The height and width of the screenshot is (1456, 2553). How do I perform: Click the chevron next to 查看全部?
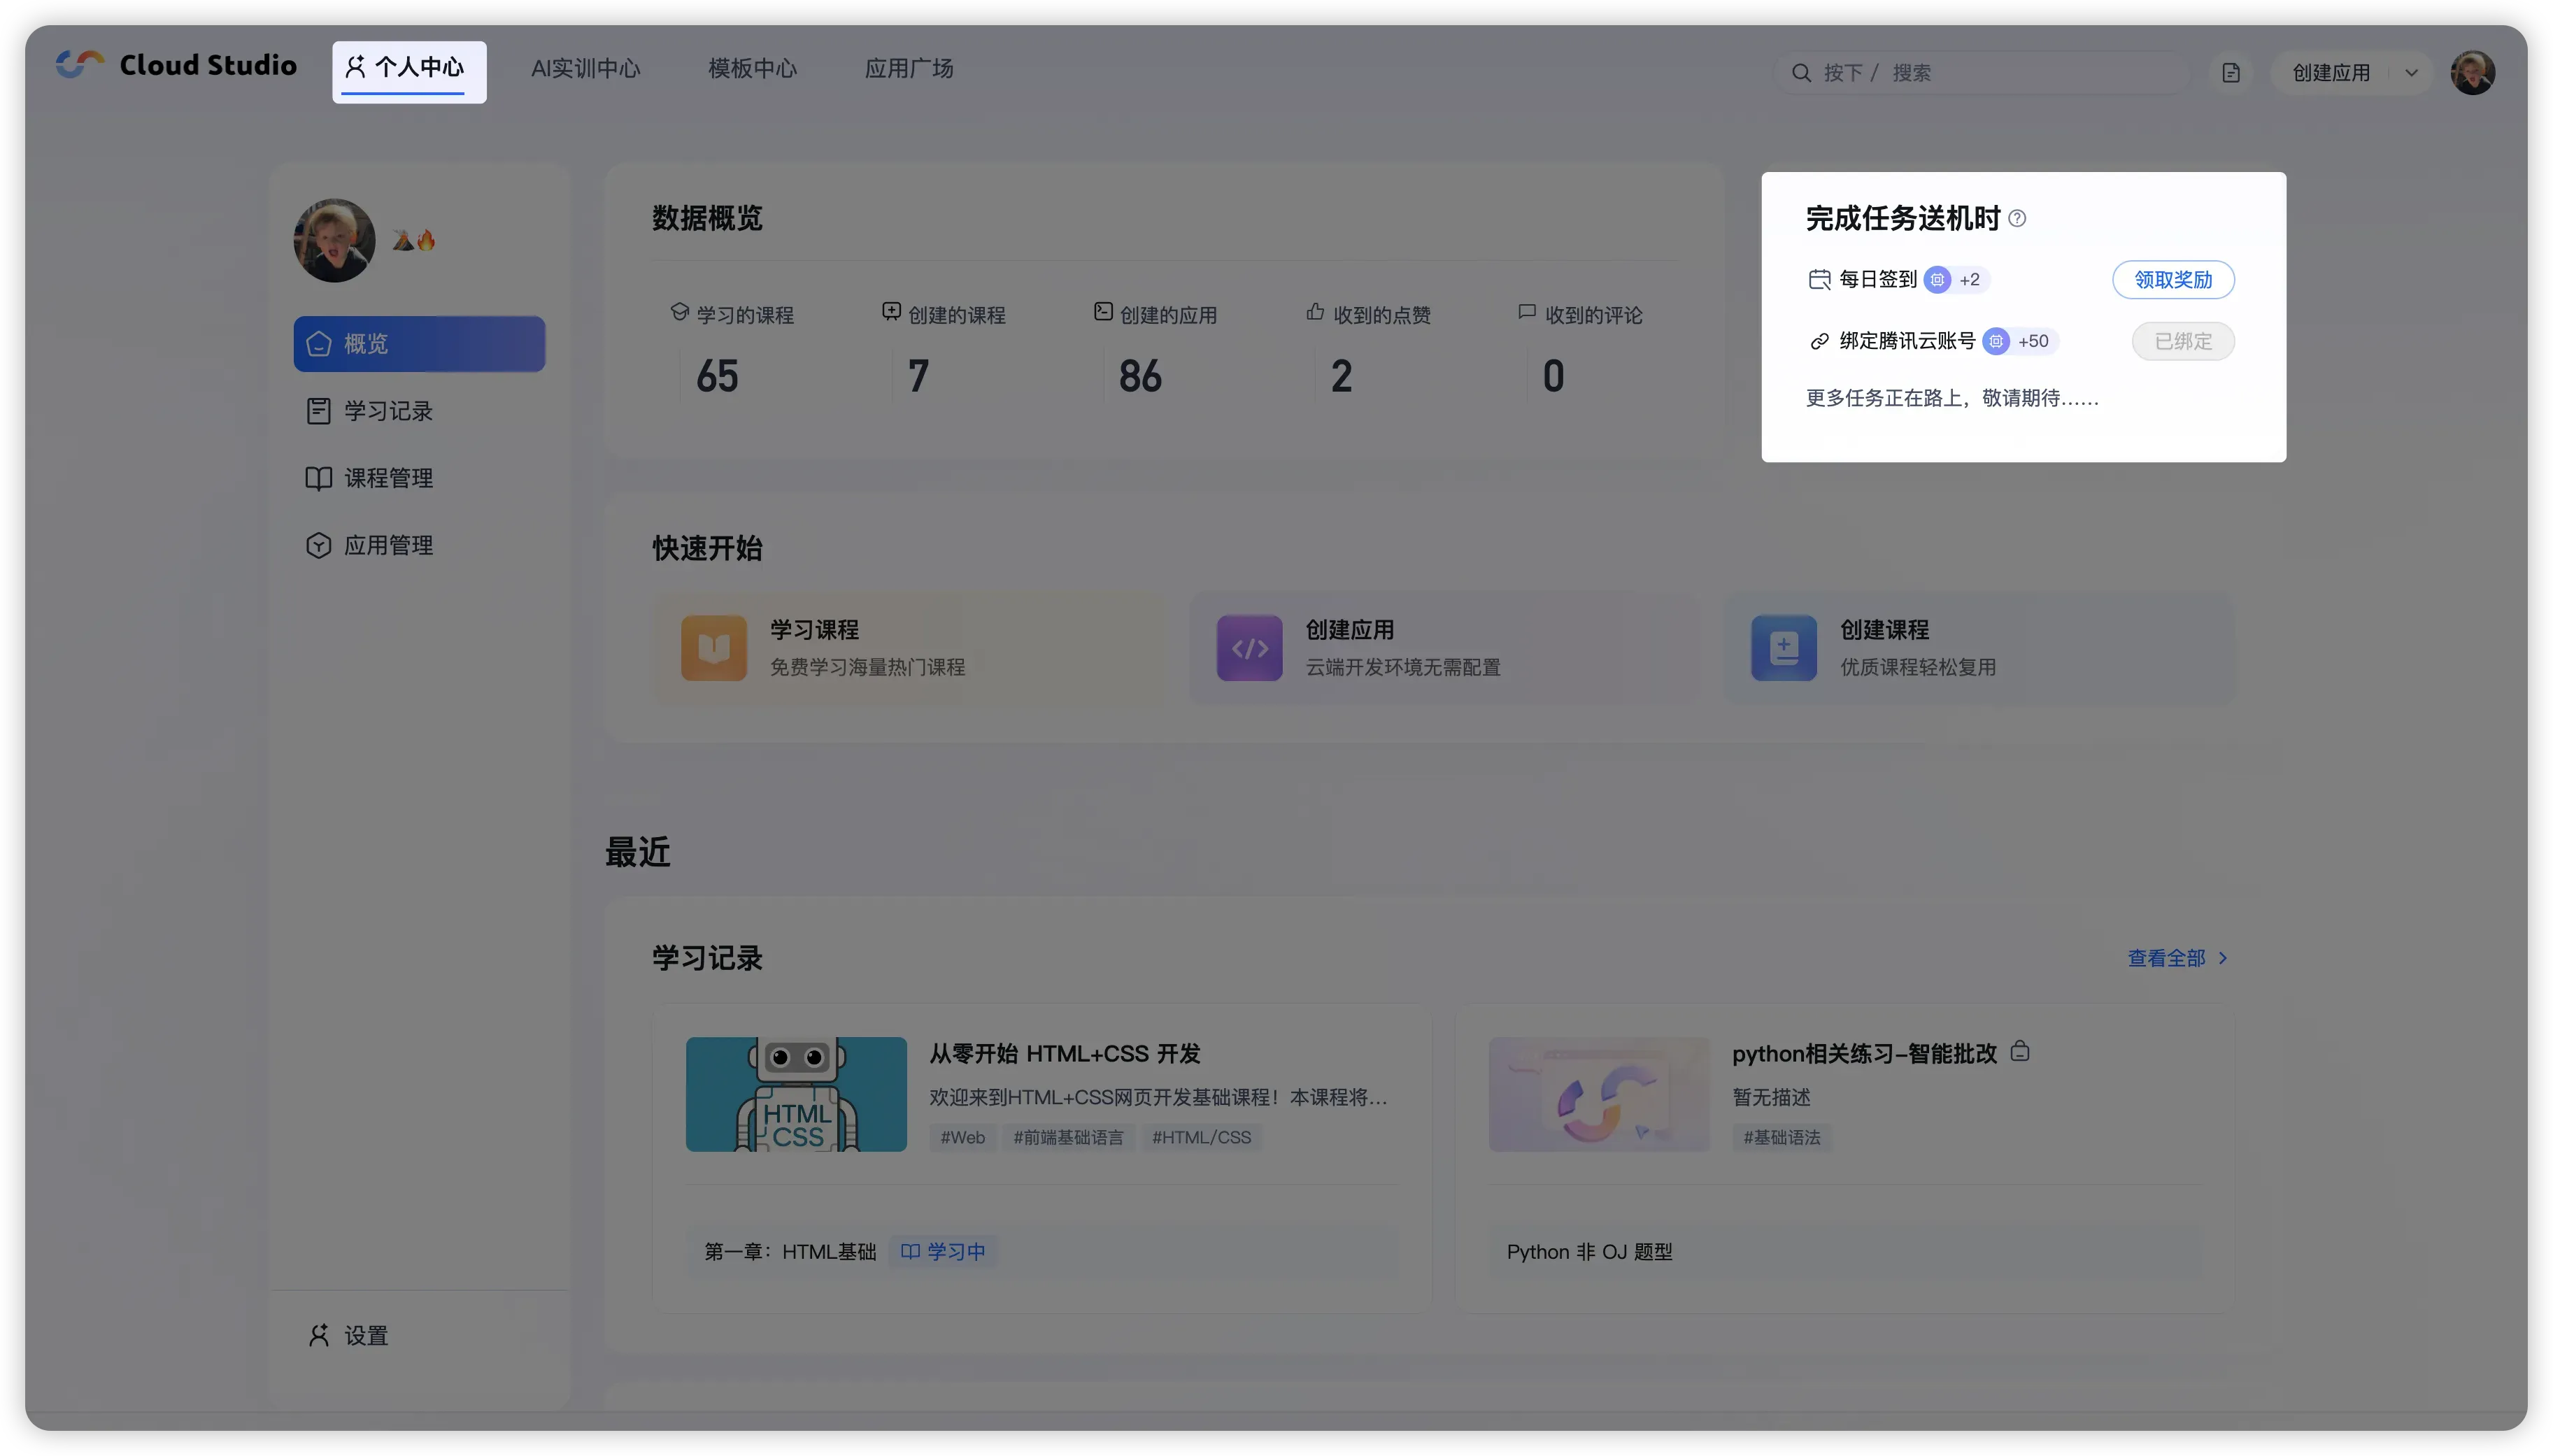[2223, 958]
